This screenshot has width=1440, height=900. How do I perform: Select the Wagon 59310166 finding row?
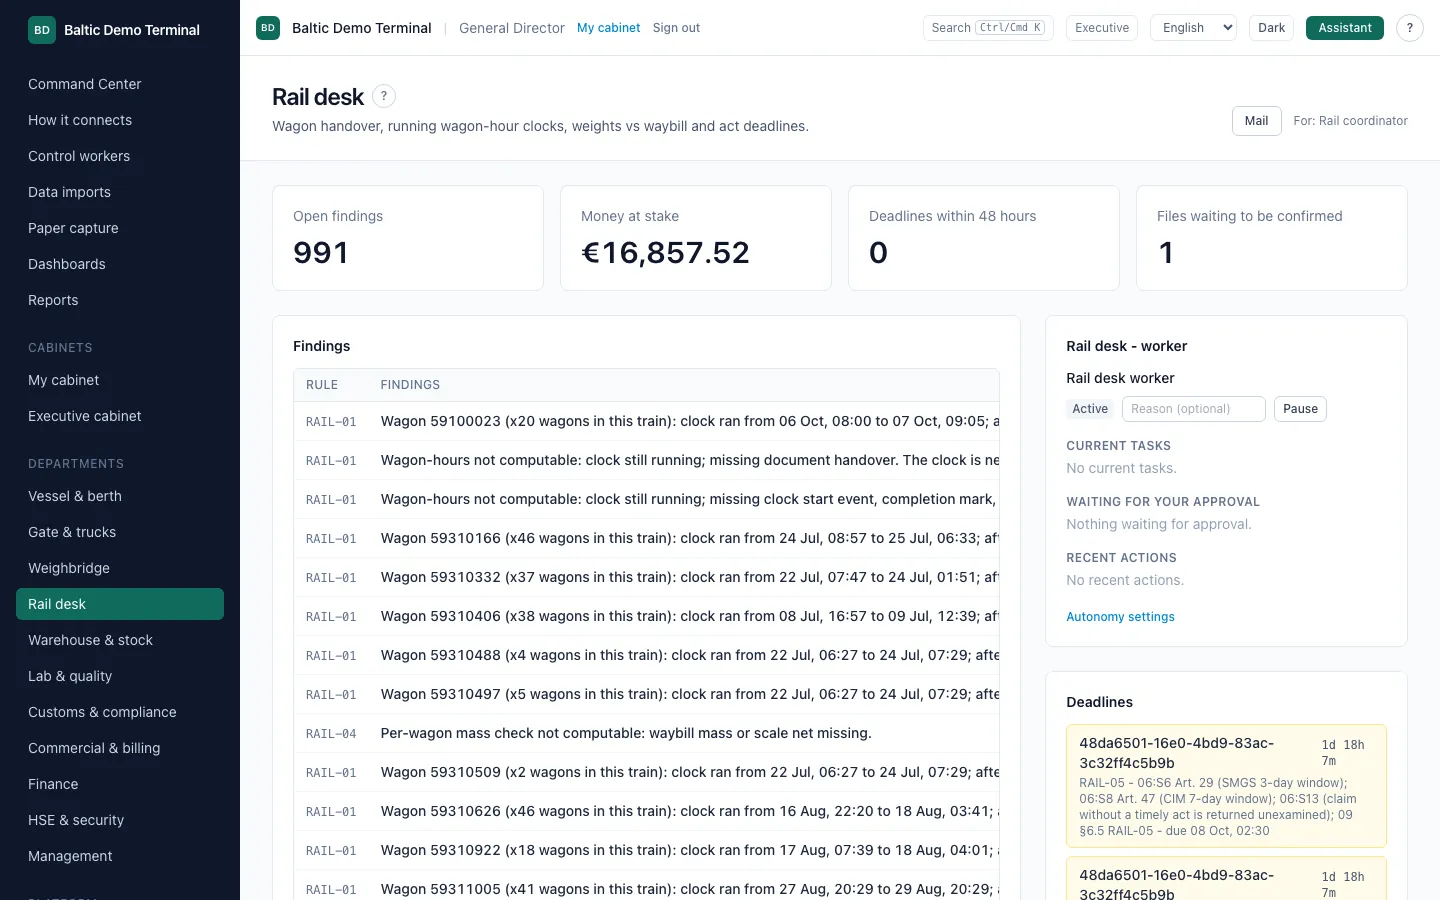tap(646, 538)
